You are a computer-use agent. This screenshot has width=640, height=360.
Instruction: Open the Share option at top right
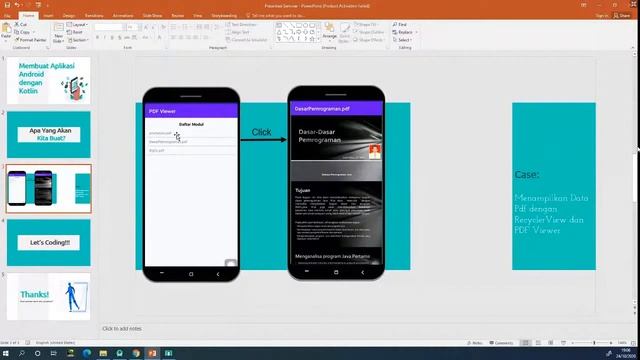622,16
